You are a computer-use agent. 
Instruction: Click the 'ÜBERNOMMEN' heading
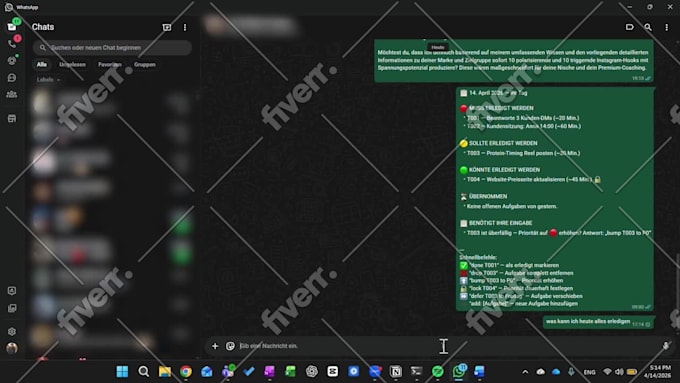point(488,196)
